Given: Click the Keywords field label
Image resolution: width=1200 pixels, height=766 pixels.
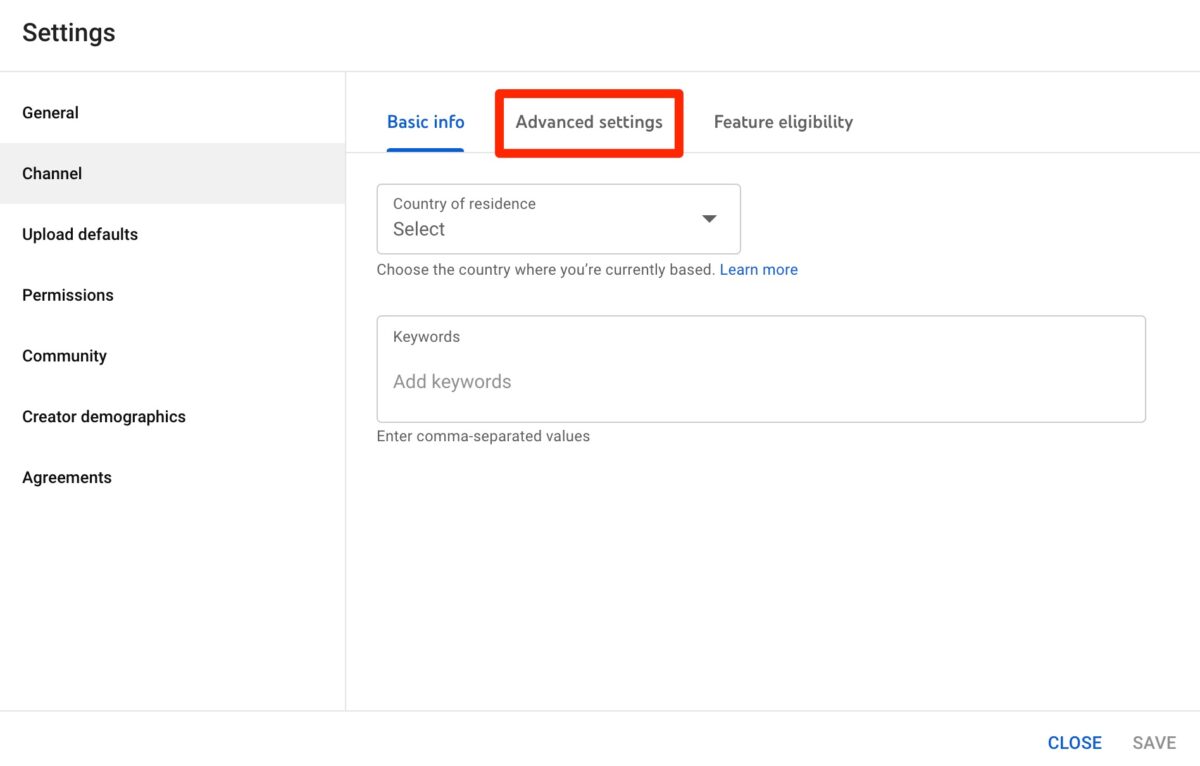Looking at the screenshot, I should coord(426,337).
